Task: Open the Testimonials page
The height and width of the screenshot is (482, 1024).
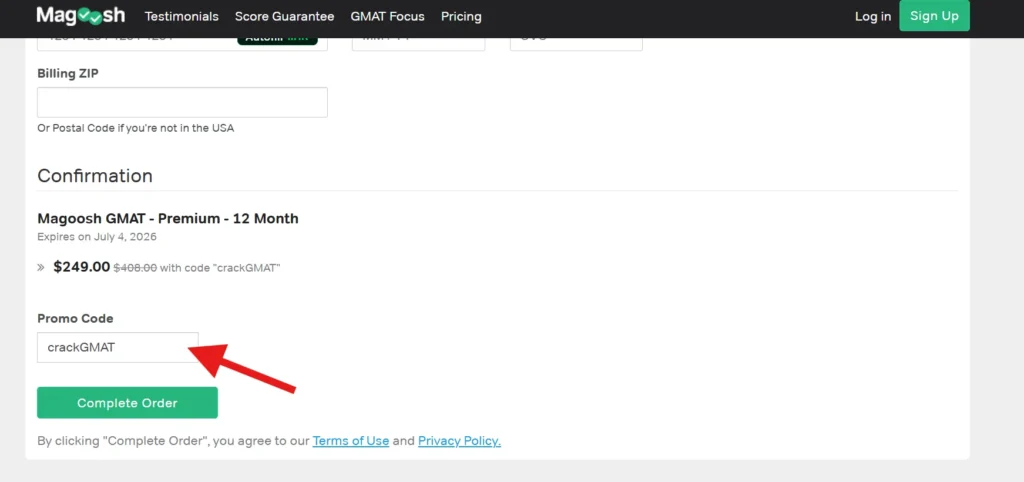Action: coord(182,16)
